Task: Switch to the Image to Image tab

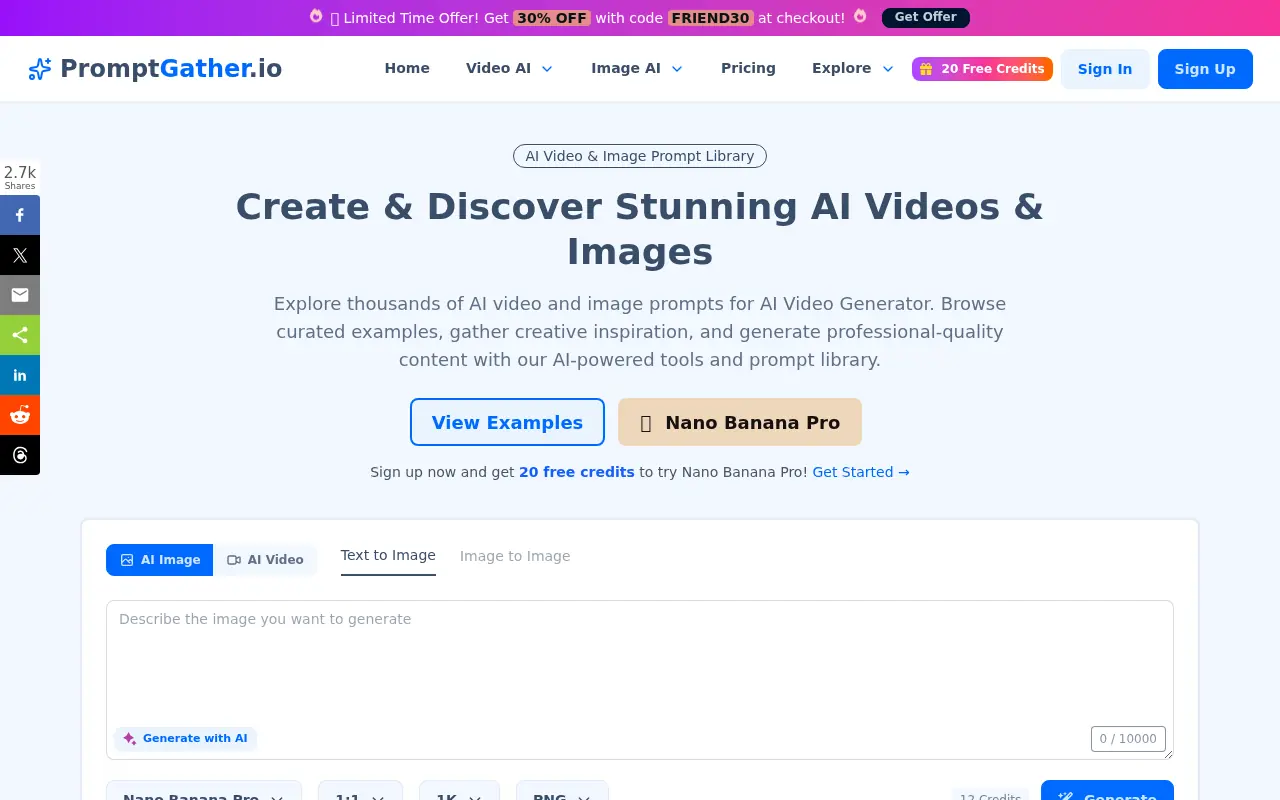Action: (515, 556)
